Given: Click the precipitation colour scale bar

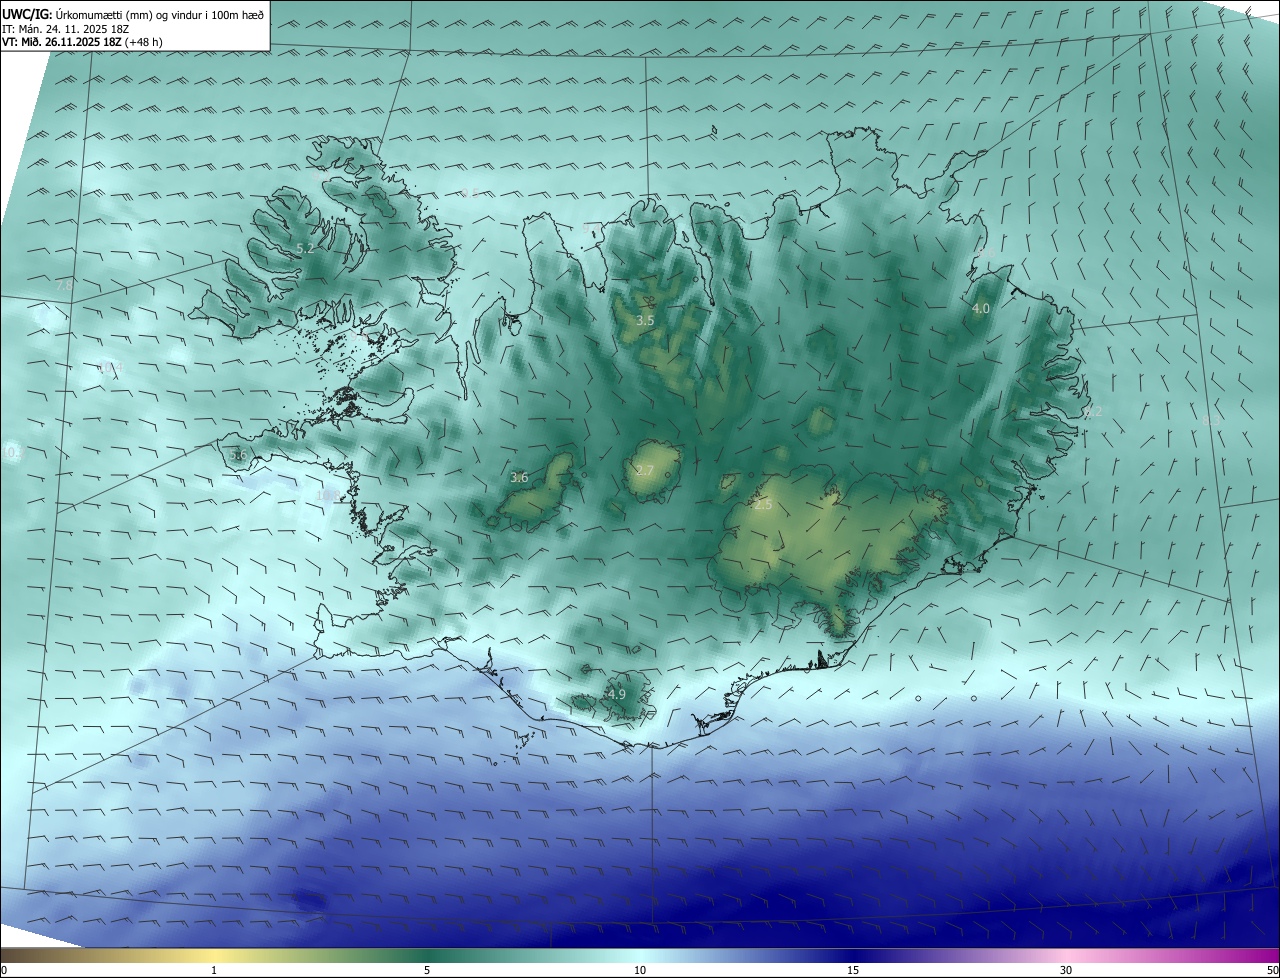Looking at the screenshot, I should click(640, 955).
